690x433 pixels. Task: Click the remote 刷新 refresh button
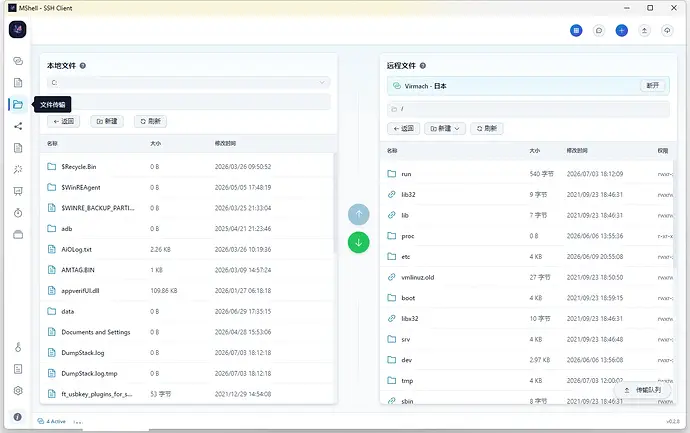487,128
